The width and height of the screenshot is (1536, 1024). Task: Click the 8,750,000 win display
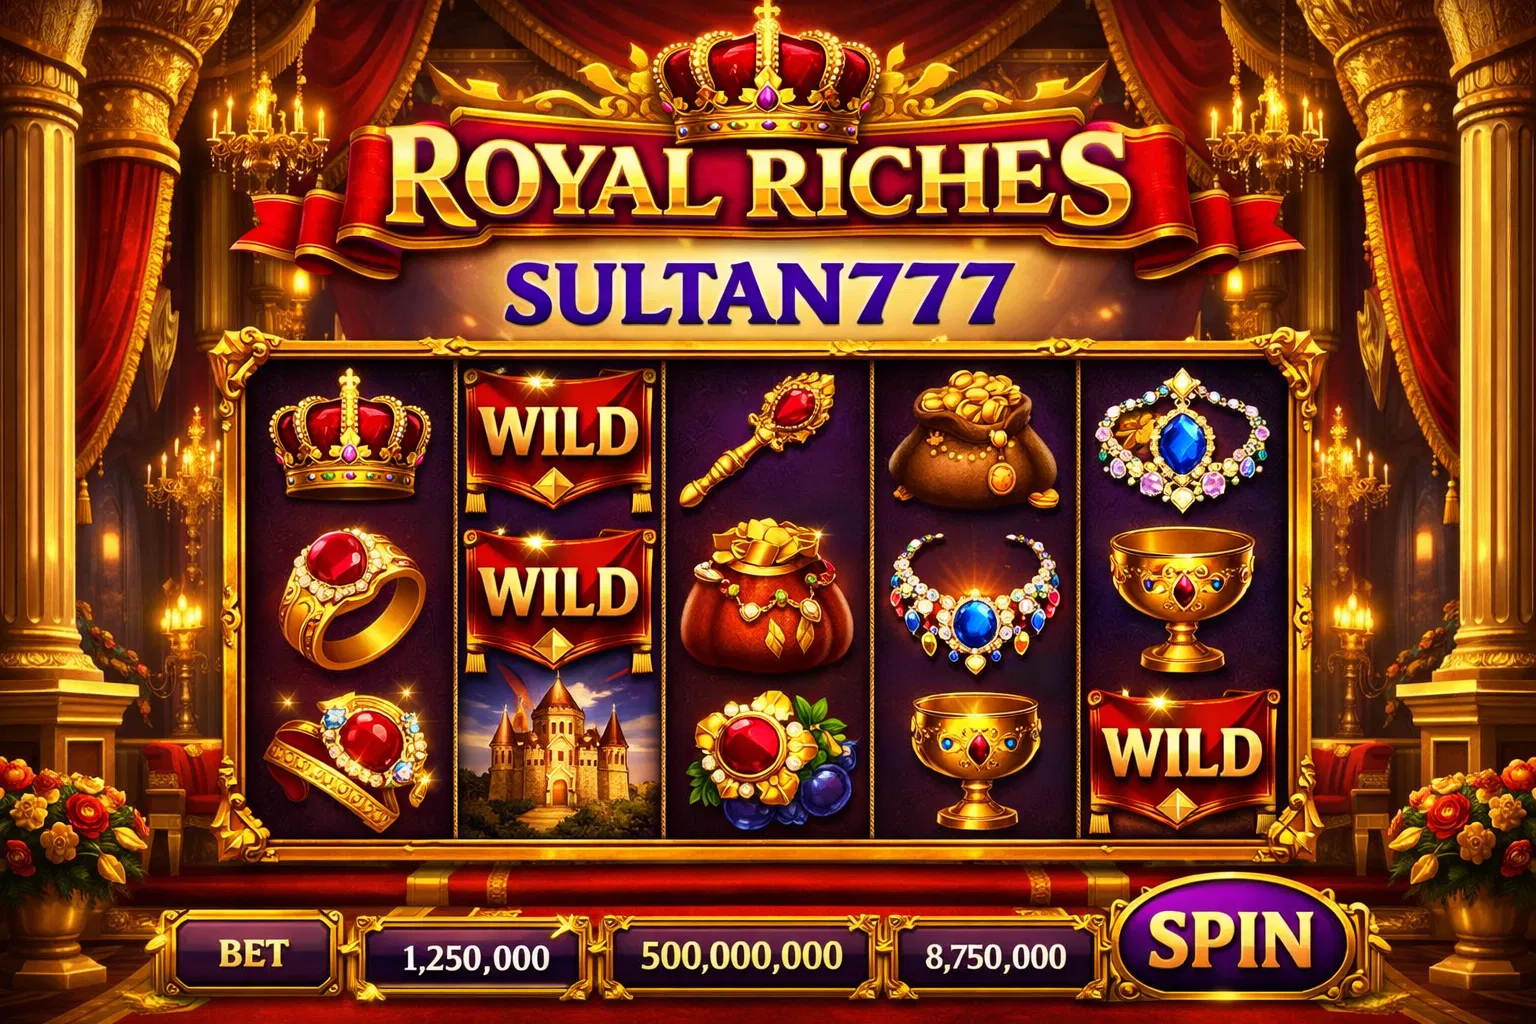(x=995, y=957)
